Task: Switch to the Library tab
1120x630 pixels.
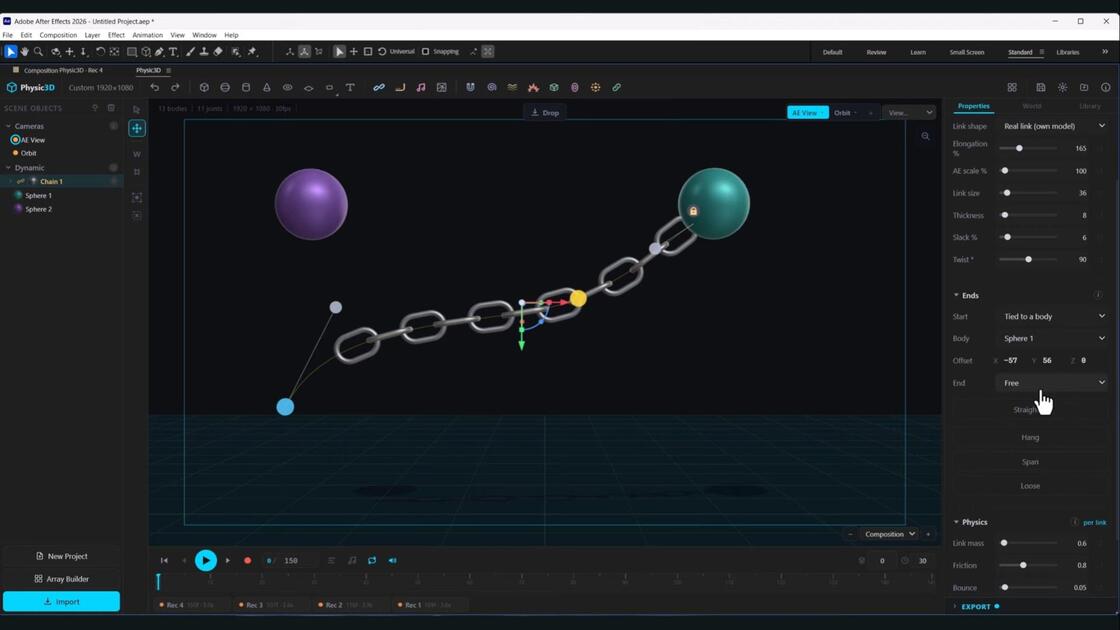Action: click(1089, 106)
